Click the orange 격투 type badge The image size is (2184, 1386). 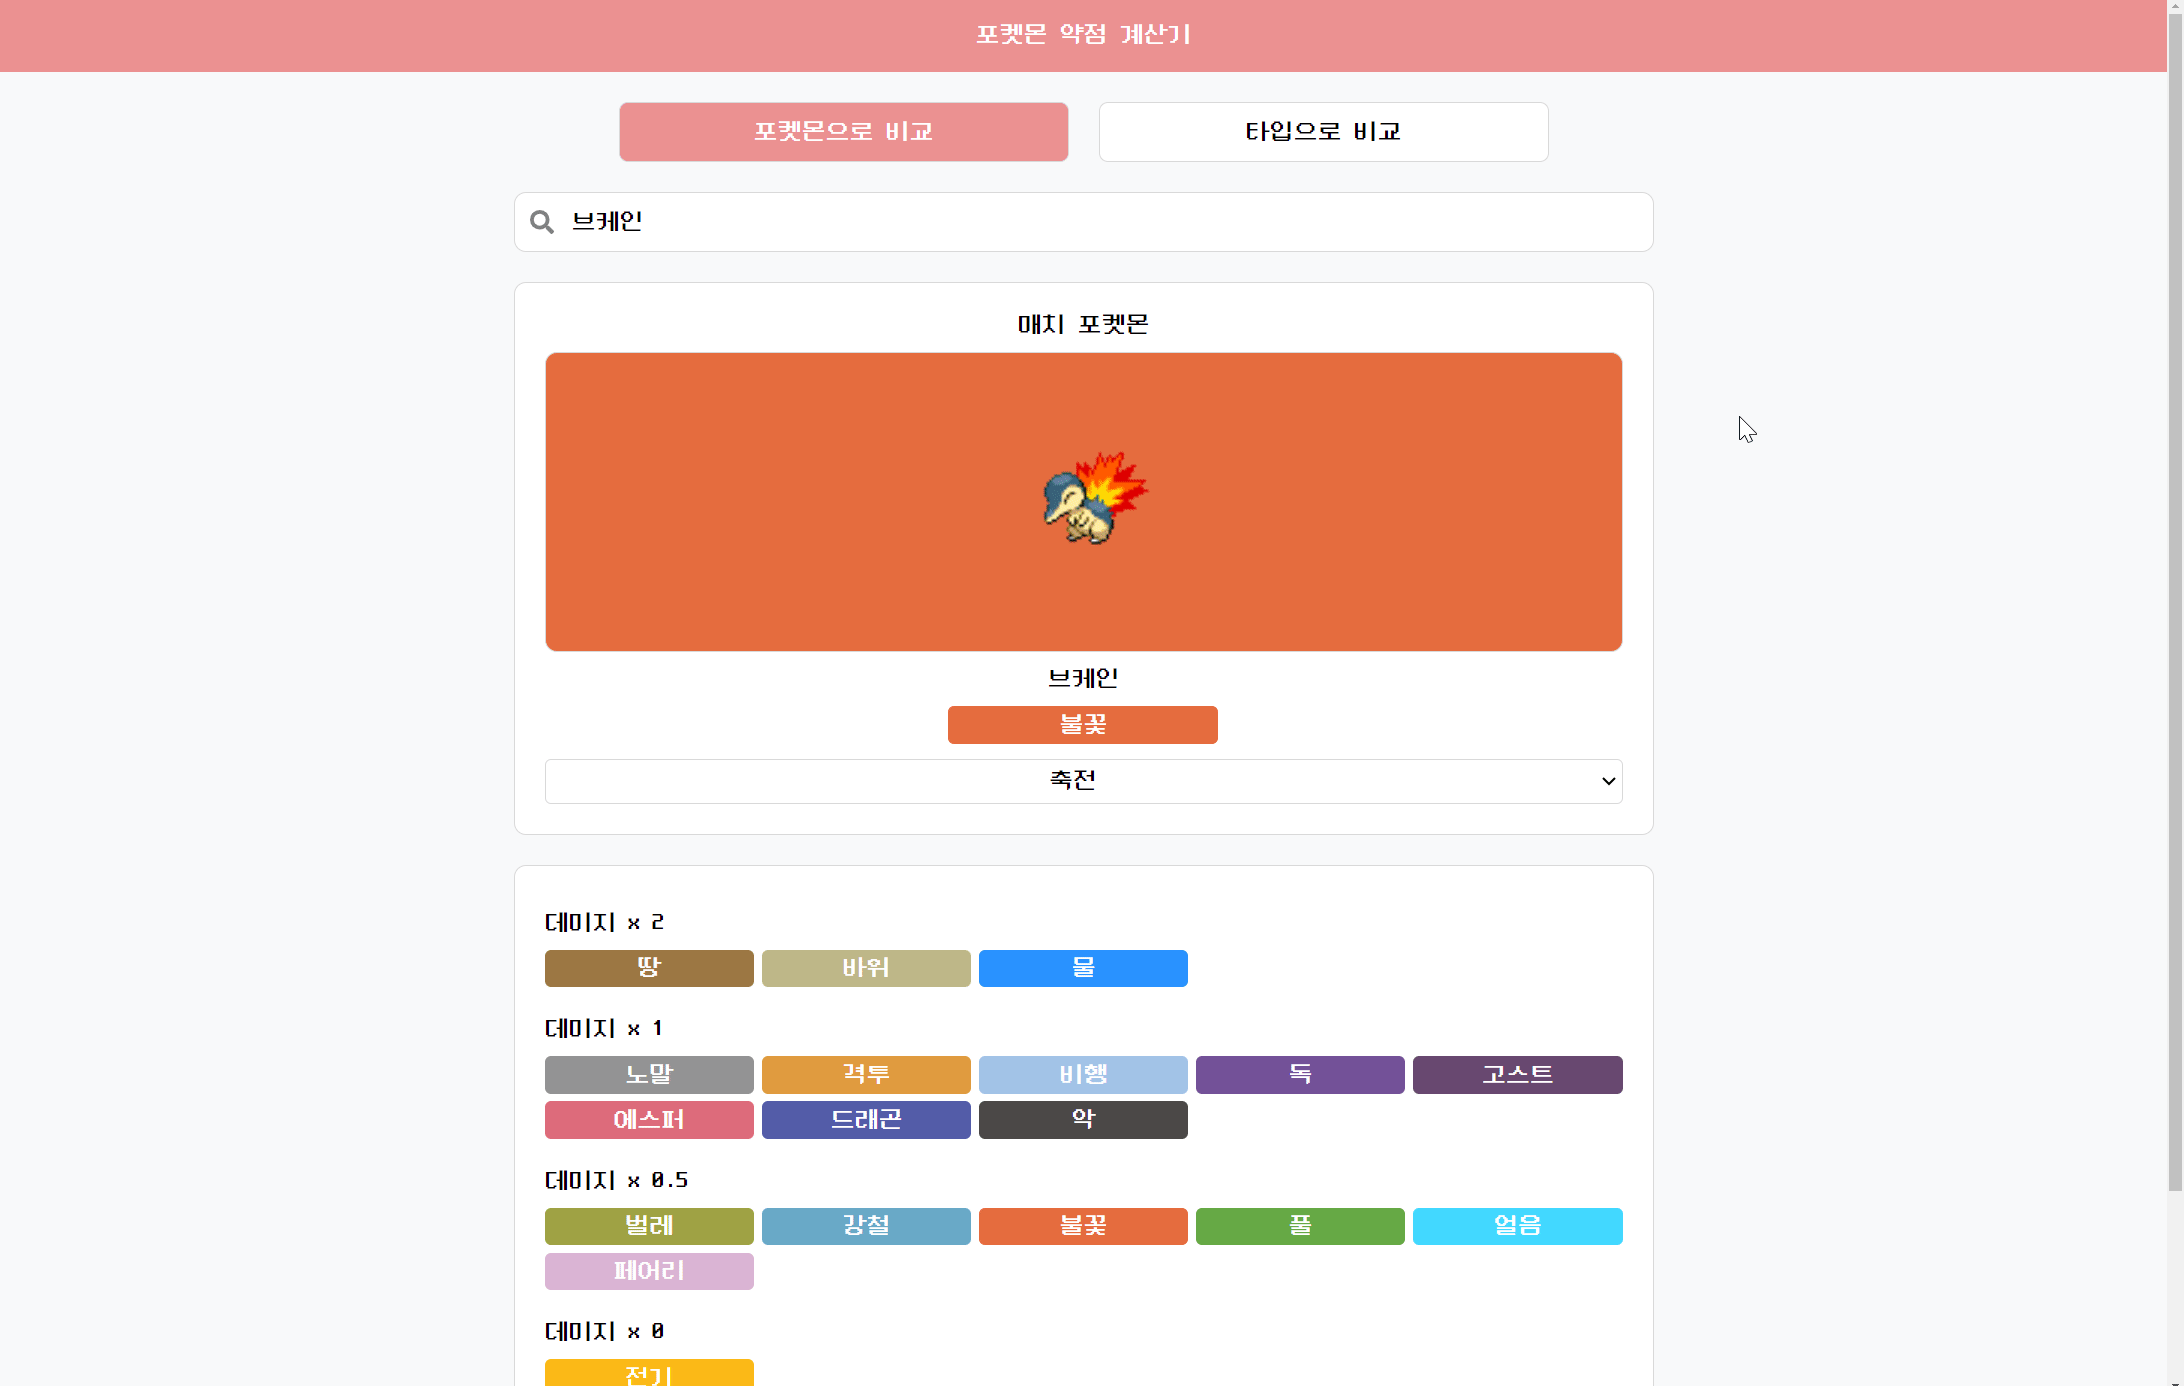click(x=865, y=1075)
